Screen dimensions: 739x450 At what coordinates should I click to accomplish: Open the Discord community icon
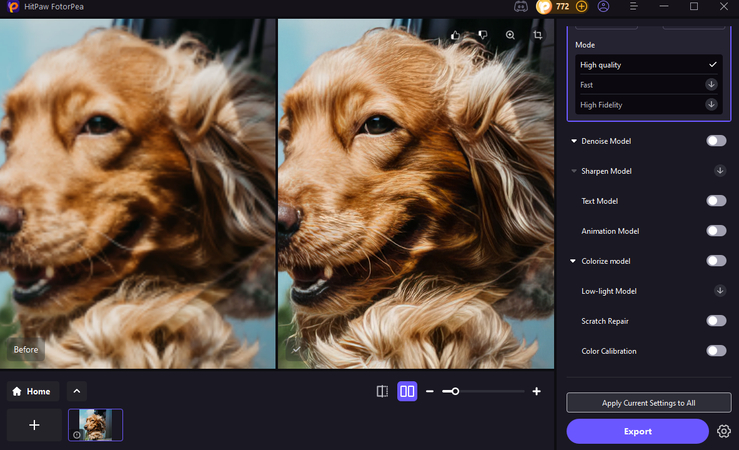click(x=521, y=7)
